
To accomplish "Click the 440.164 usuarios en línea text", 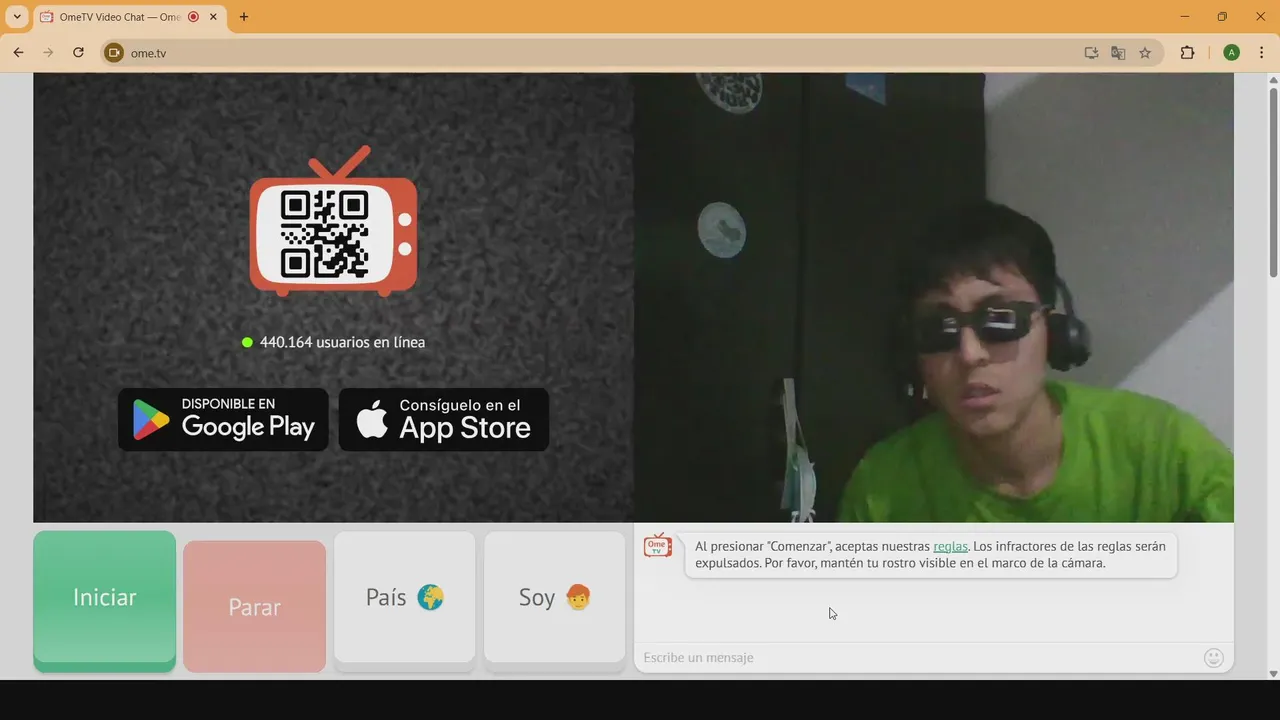I will pos(342,342).
